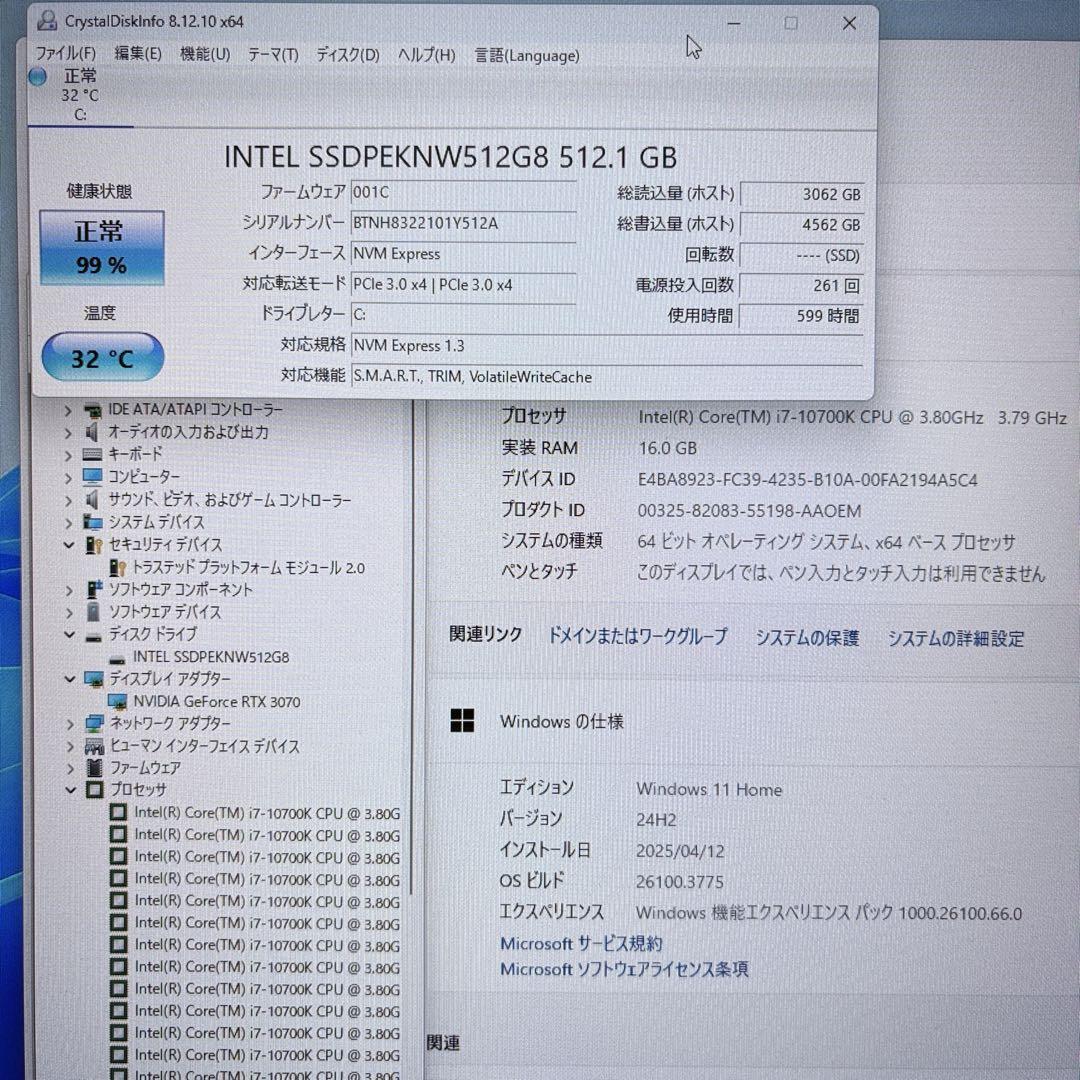The image size is (1080, 1080).
Task: Click the transfer mode field PCIe 3.0 x4
Action: point(463,284)
